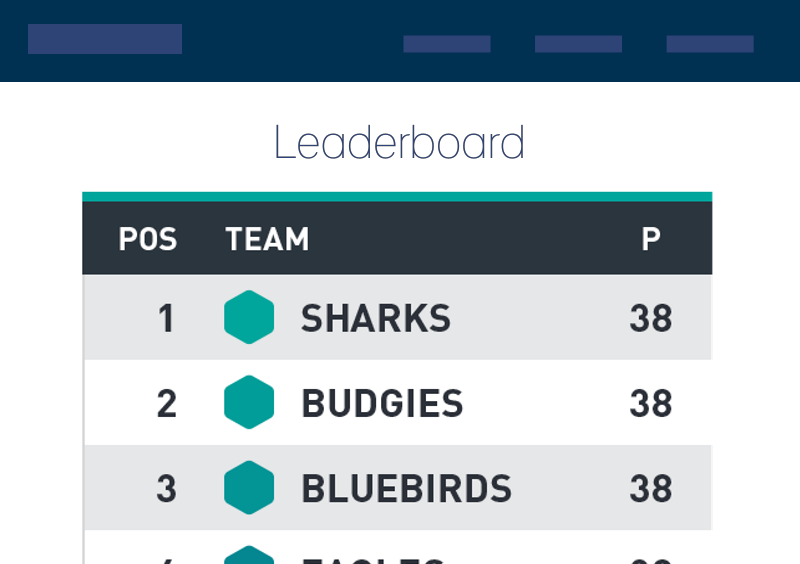Click the Leaderboard heading
This screenshot has height=564, width=800.
click(x=399, y=142)
